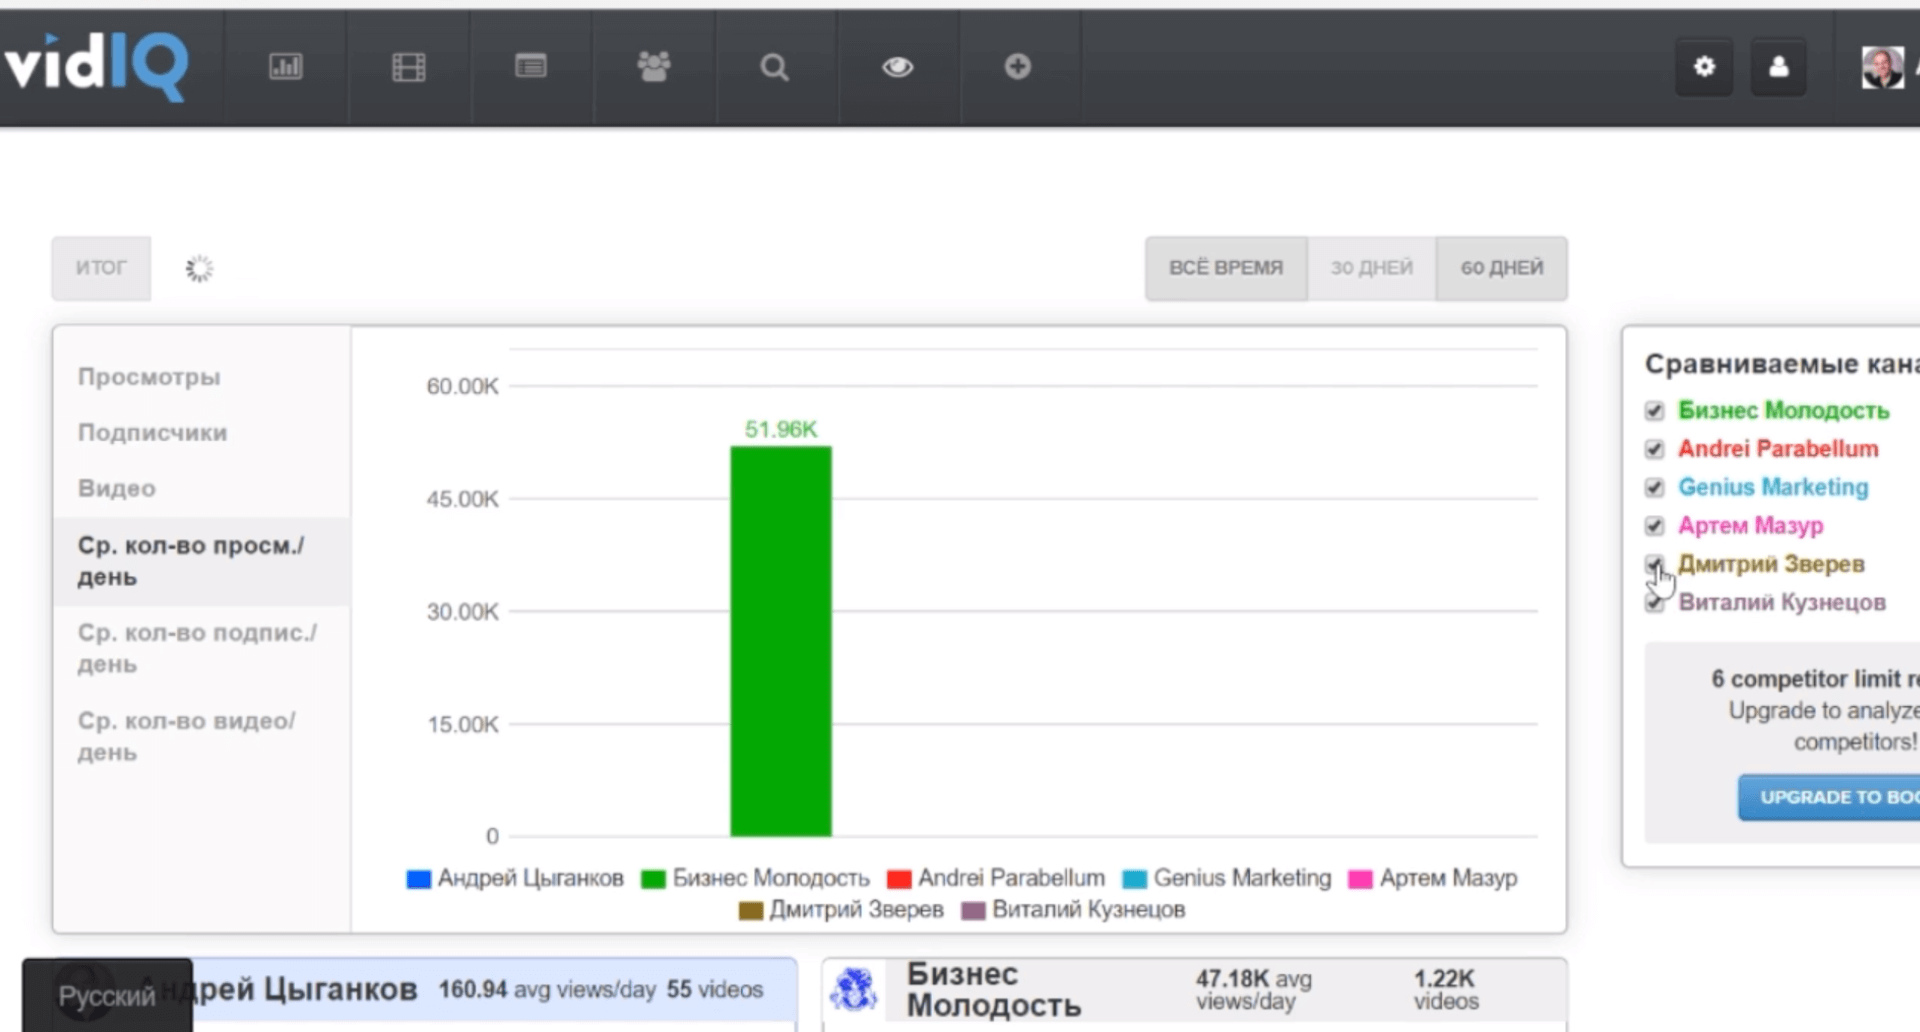Toggle the Виталий Кузнецов checkbox

coord(1654,603)
